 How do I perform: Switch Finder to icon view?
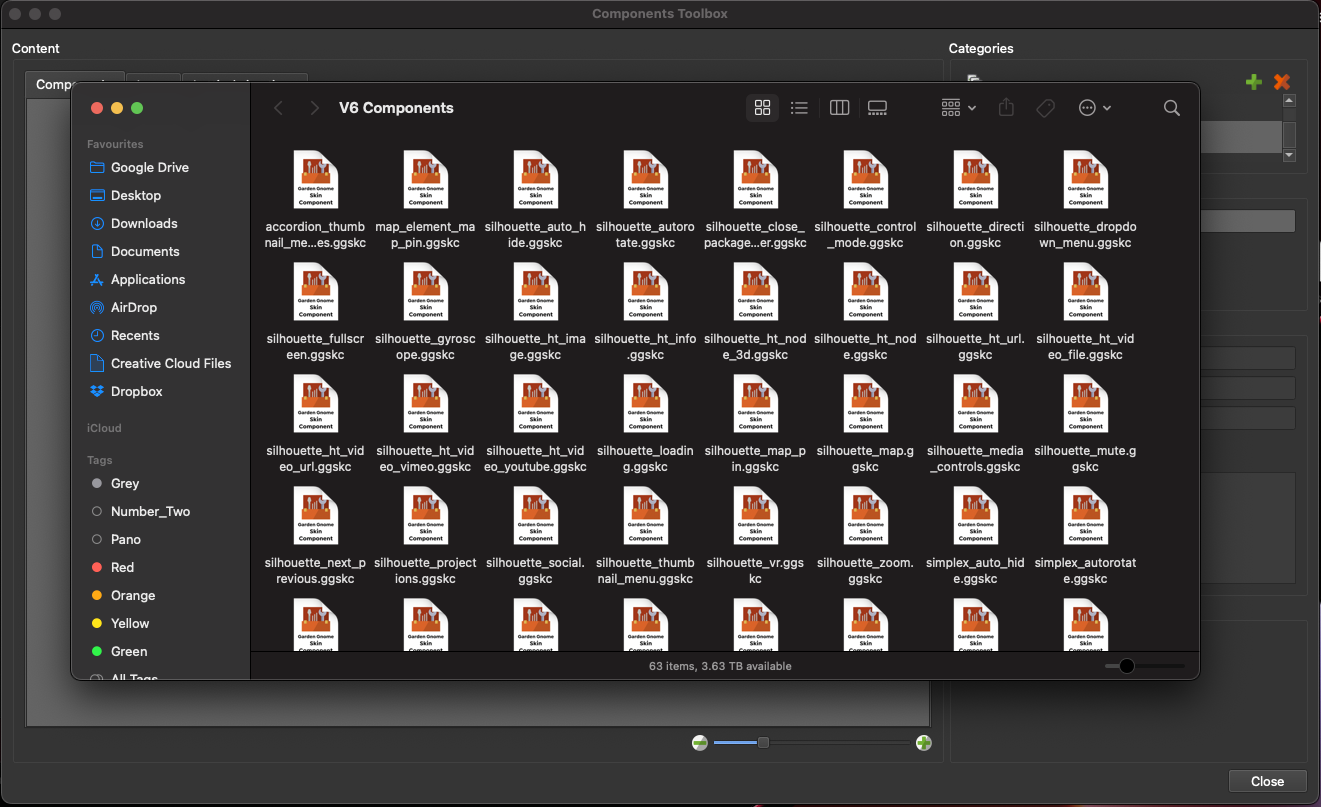pyautogui.click(x=763, y=108)
